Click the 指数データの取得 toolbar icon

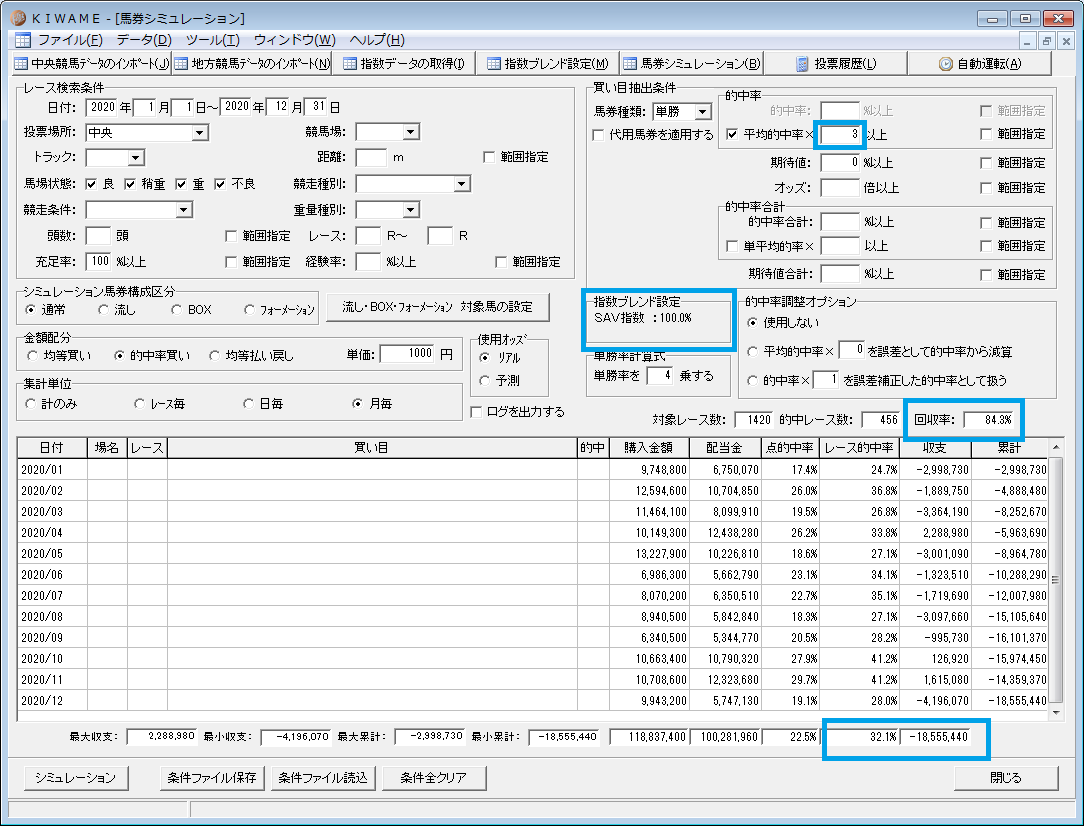pos(351,64)
